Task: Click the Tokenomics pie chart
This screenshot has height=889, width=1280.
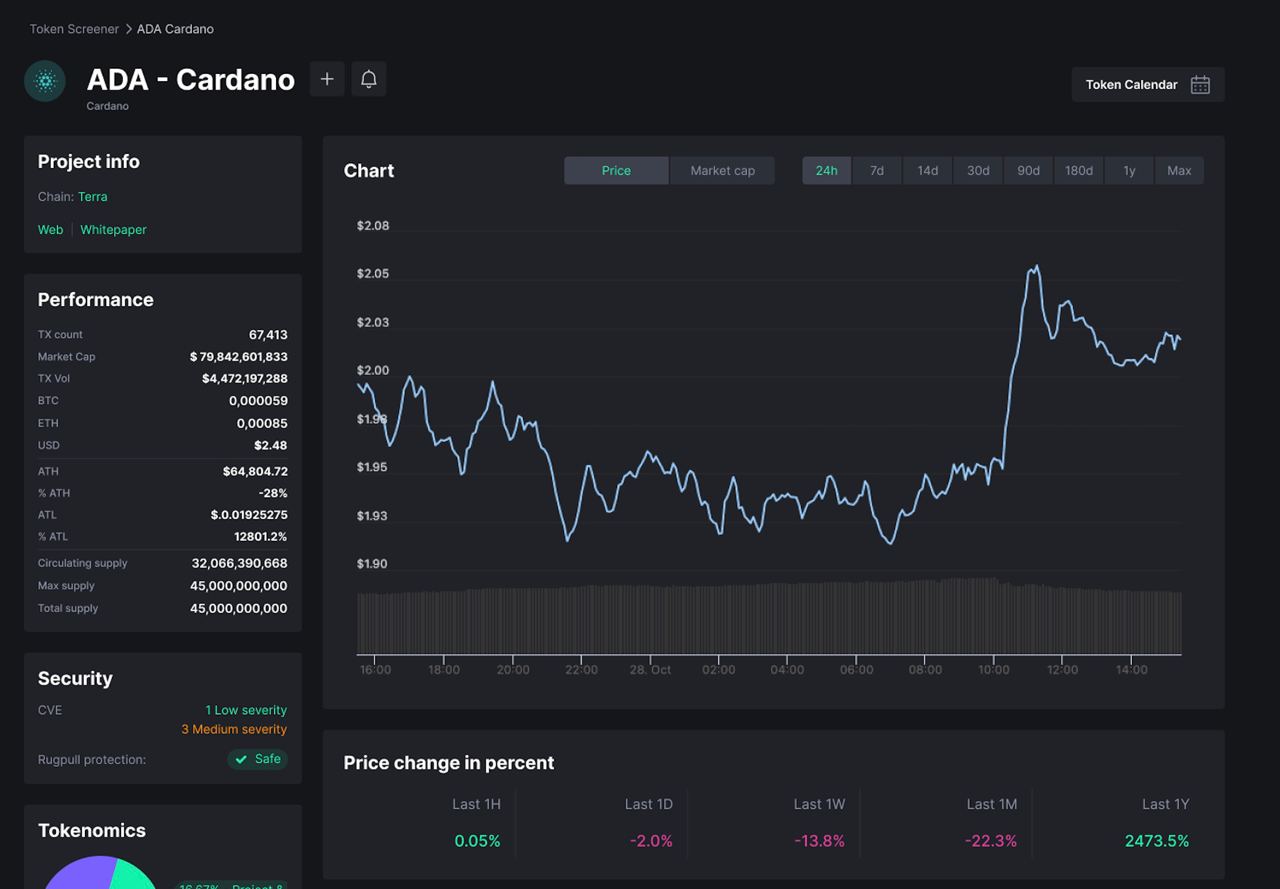Action: (100, 873)
